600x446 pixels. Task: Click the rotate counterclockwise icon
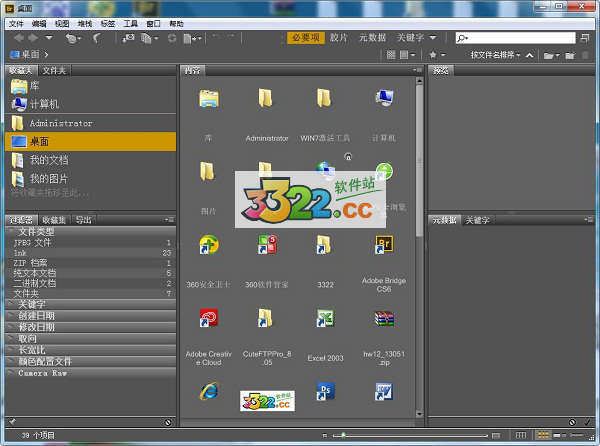(x=216, y=38)
